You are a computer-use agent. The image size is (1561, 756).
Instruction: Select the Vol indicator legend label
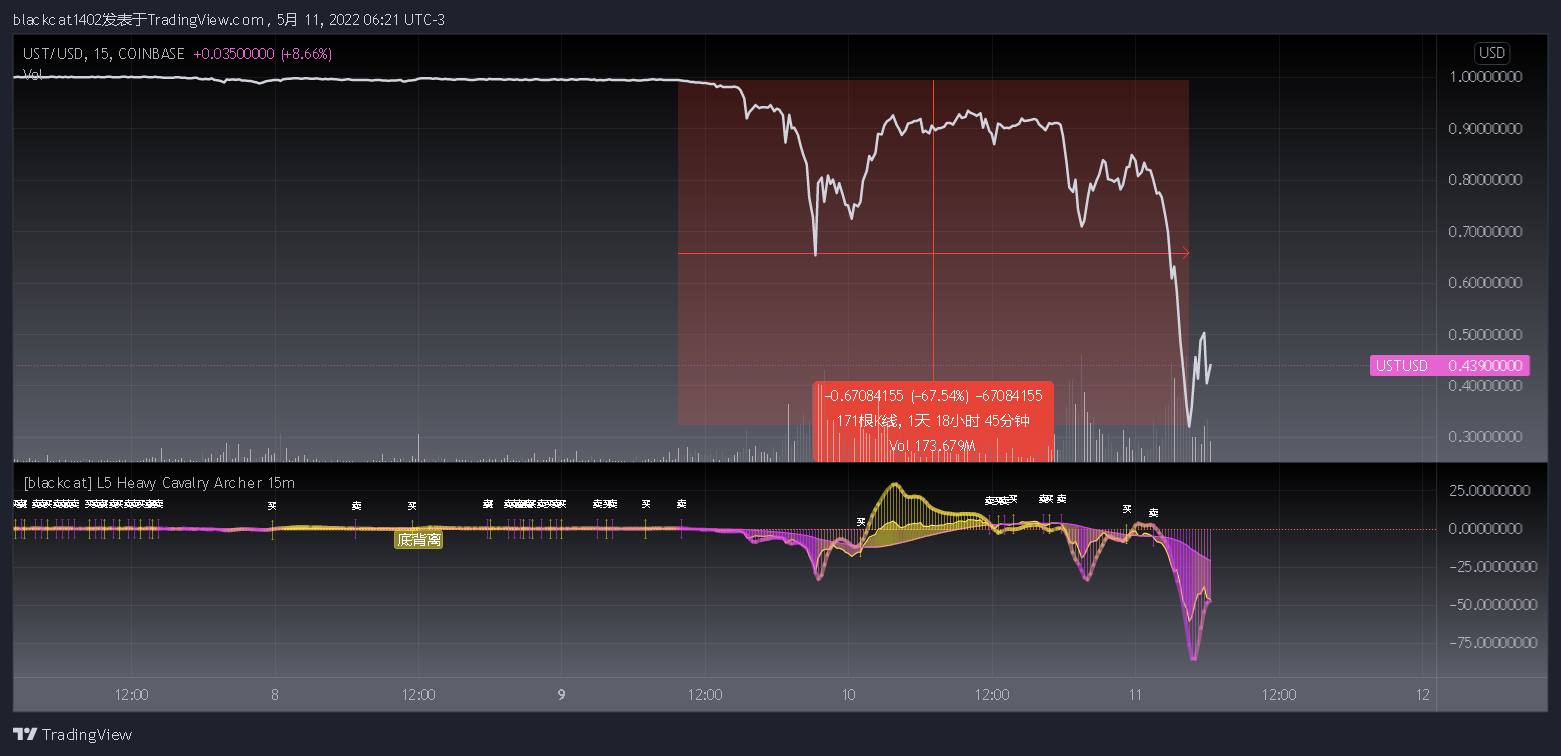(32, 74)
